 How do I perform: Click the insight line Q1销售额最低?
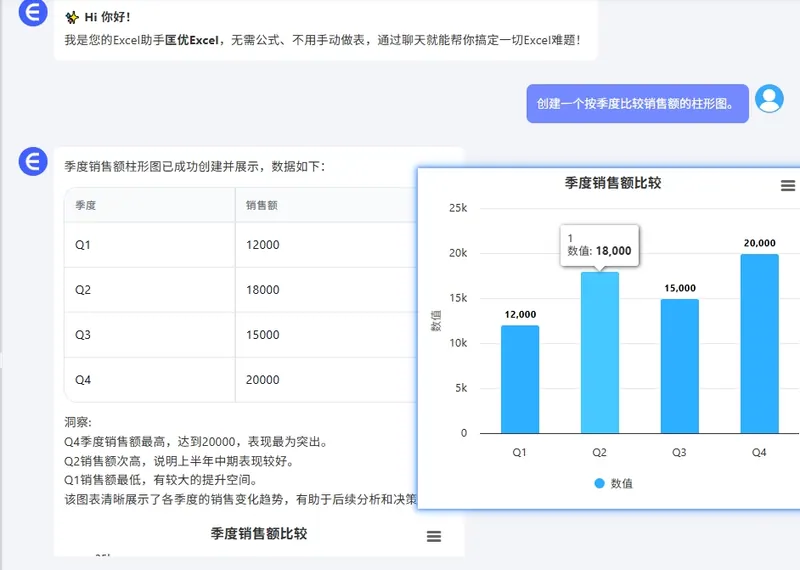click(161, 480)
